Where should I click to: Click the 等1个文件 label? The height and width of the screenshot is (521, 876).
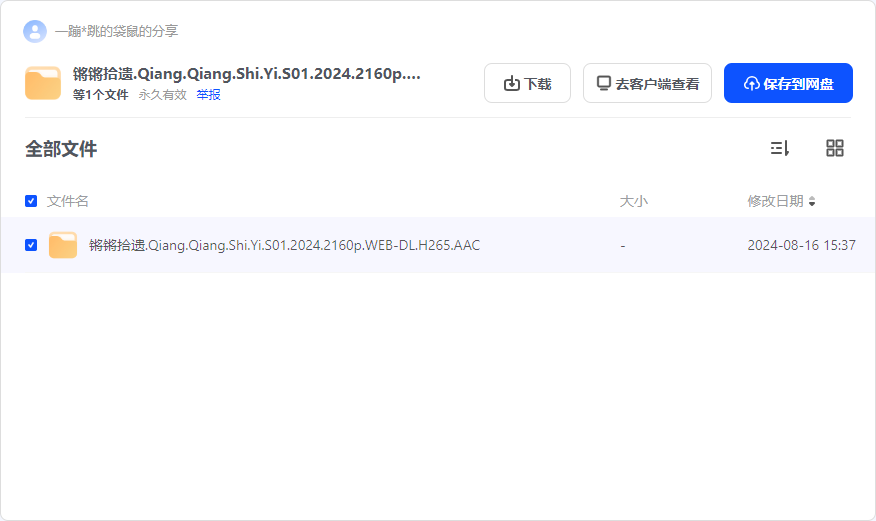point(101,95)
